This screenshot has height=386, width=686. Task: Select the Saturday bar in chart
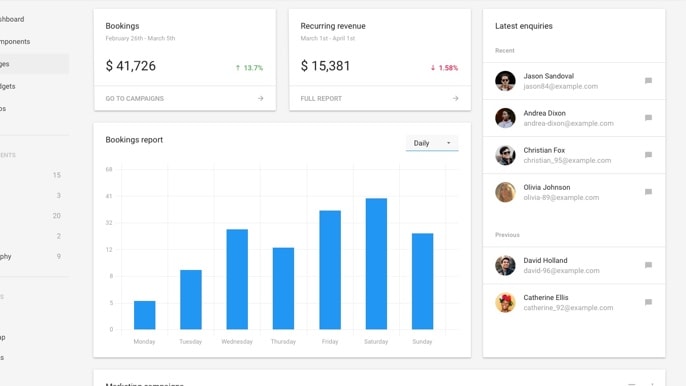click(376, 264)
